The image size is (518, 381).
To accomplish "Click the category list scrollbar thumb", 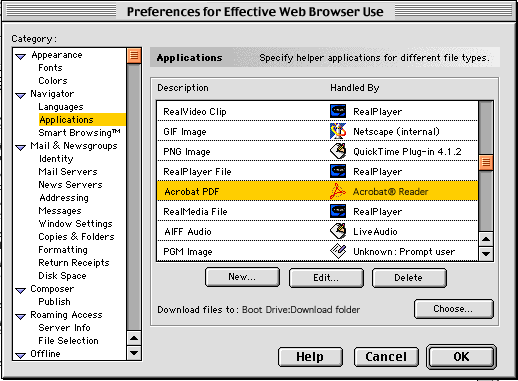I will tap(134, 56).
